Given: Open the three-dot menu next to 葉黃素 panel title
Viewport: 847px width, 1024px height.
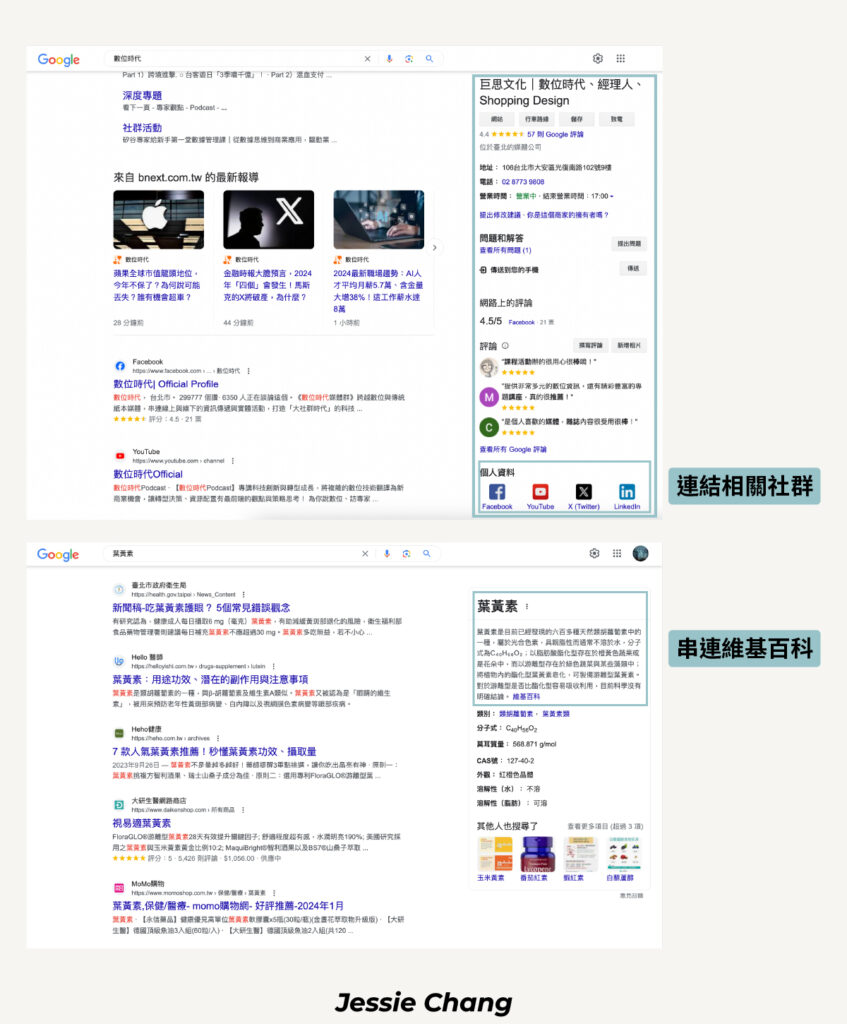Looking at the screenshot, I should pyautogui.click(x=527, y=607).
